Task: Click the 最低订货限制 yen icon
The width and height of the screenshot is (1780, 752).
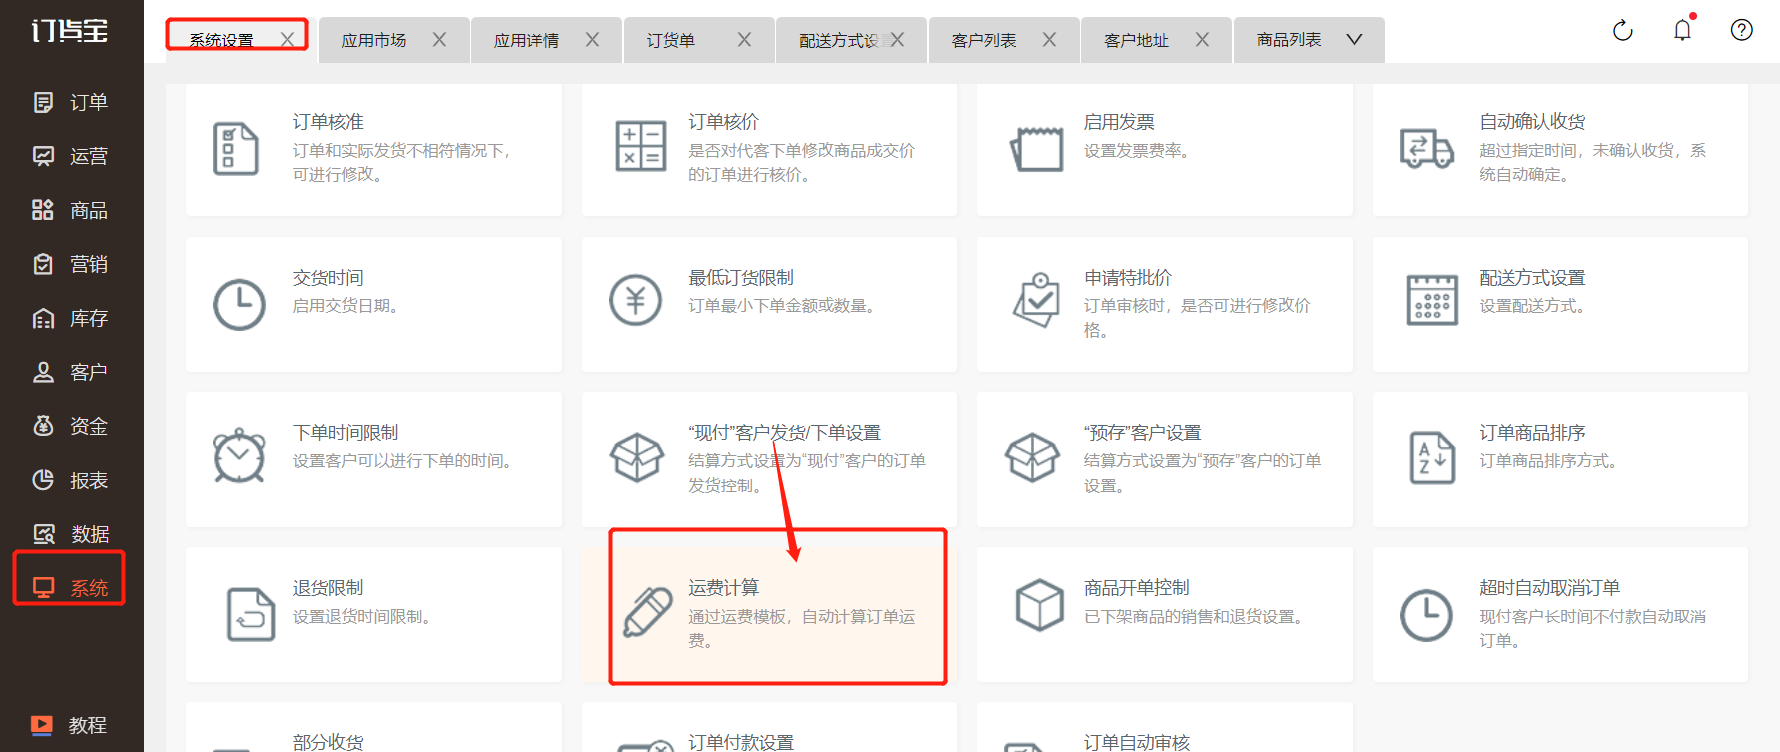Action: click(636, 300)
